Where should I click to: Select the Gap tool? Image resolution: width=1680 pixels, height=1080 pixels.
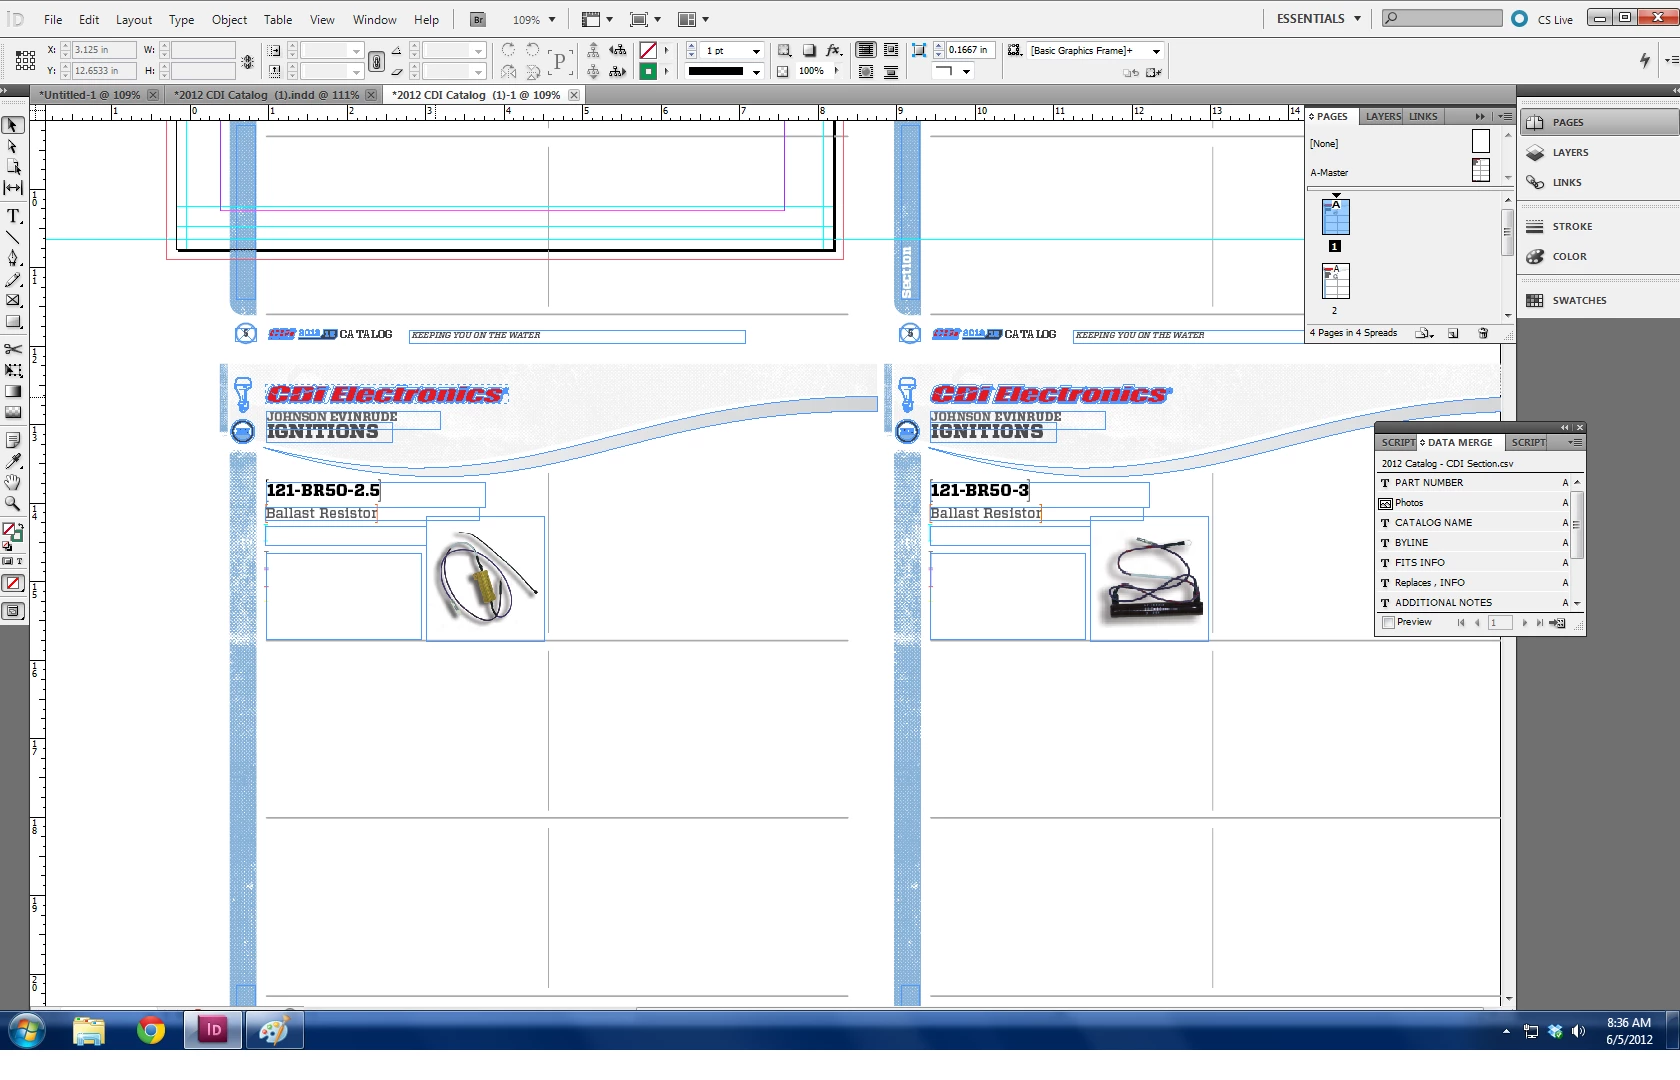(13, 188)
